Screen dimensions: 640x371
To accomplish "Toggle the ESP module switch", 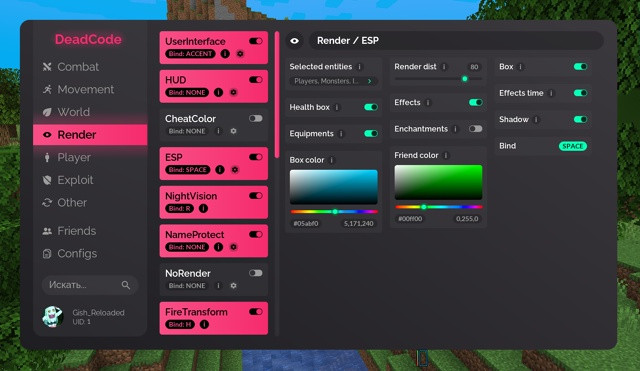I will 256,157.
